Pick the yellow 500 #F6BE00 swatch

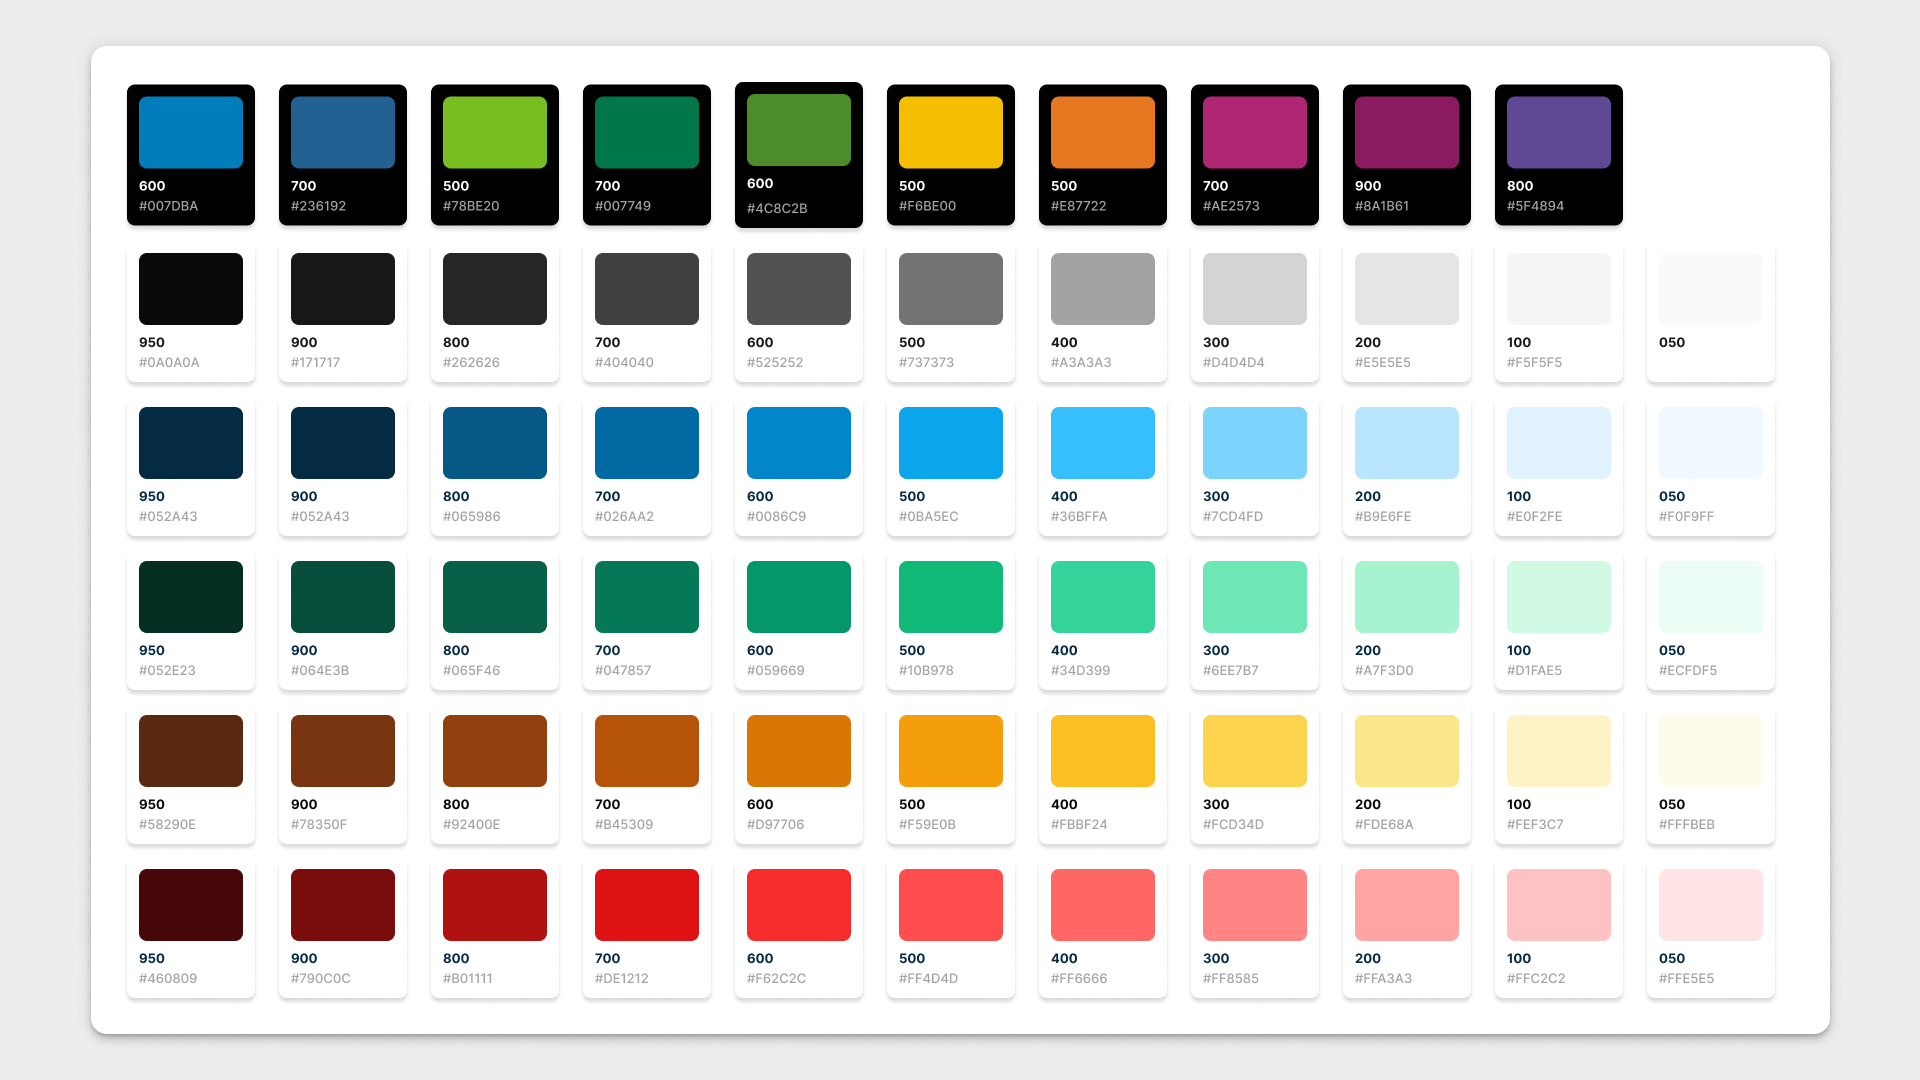tap(950, 132)
